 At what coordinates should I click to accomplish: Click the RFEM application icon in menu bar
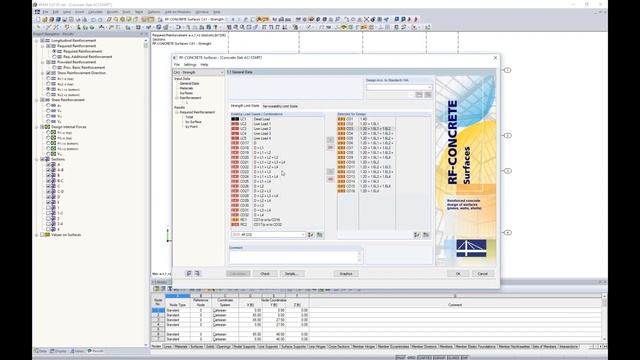38,12
